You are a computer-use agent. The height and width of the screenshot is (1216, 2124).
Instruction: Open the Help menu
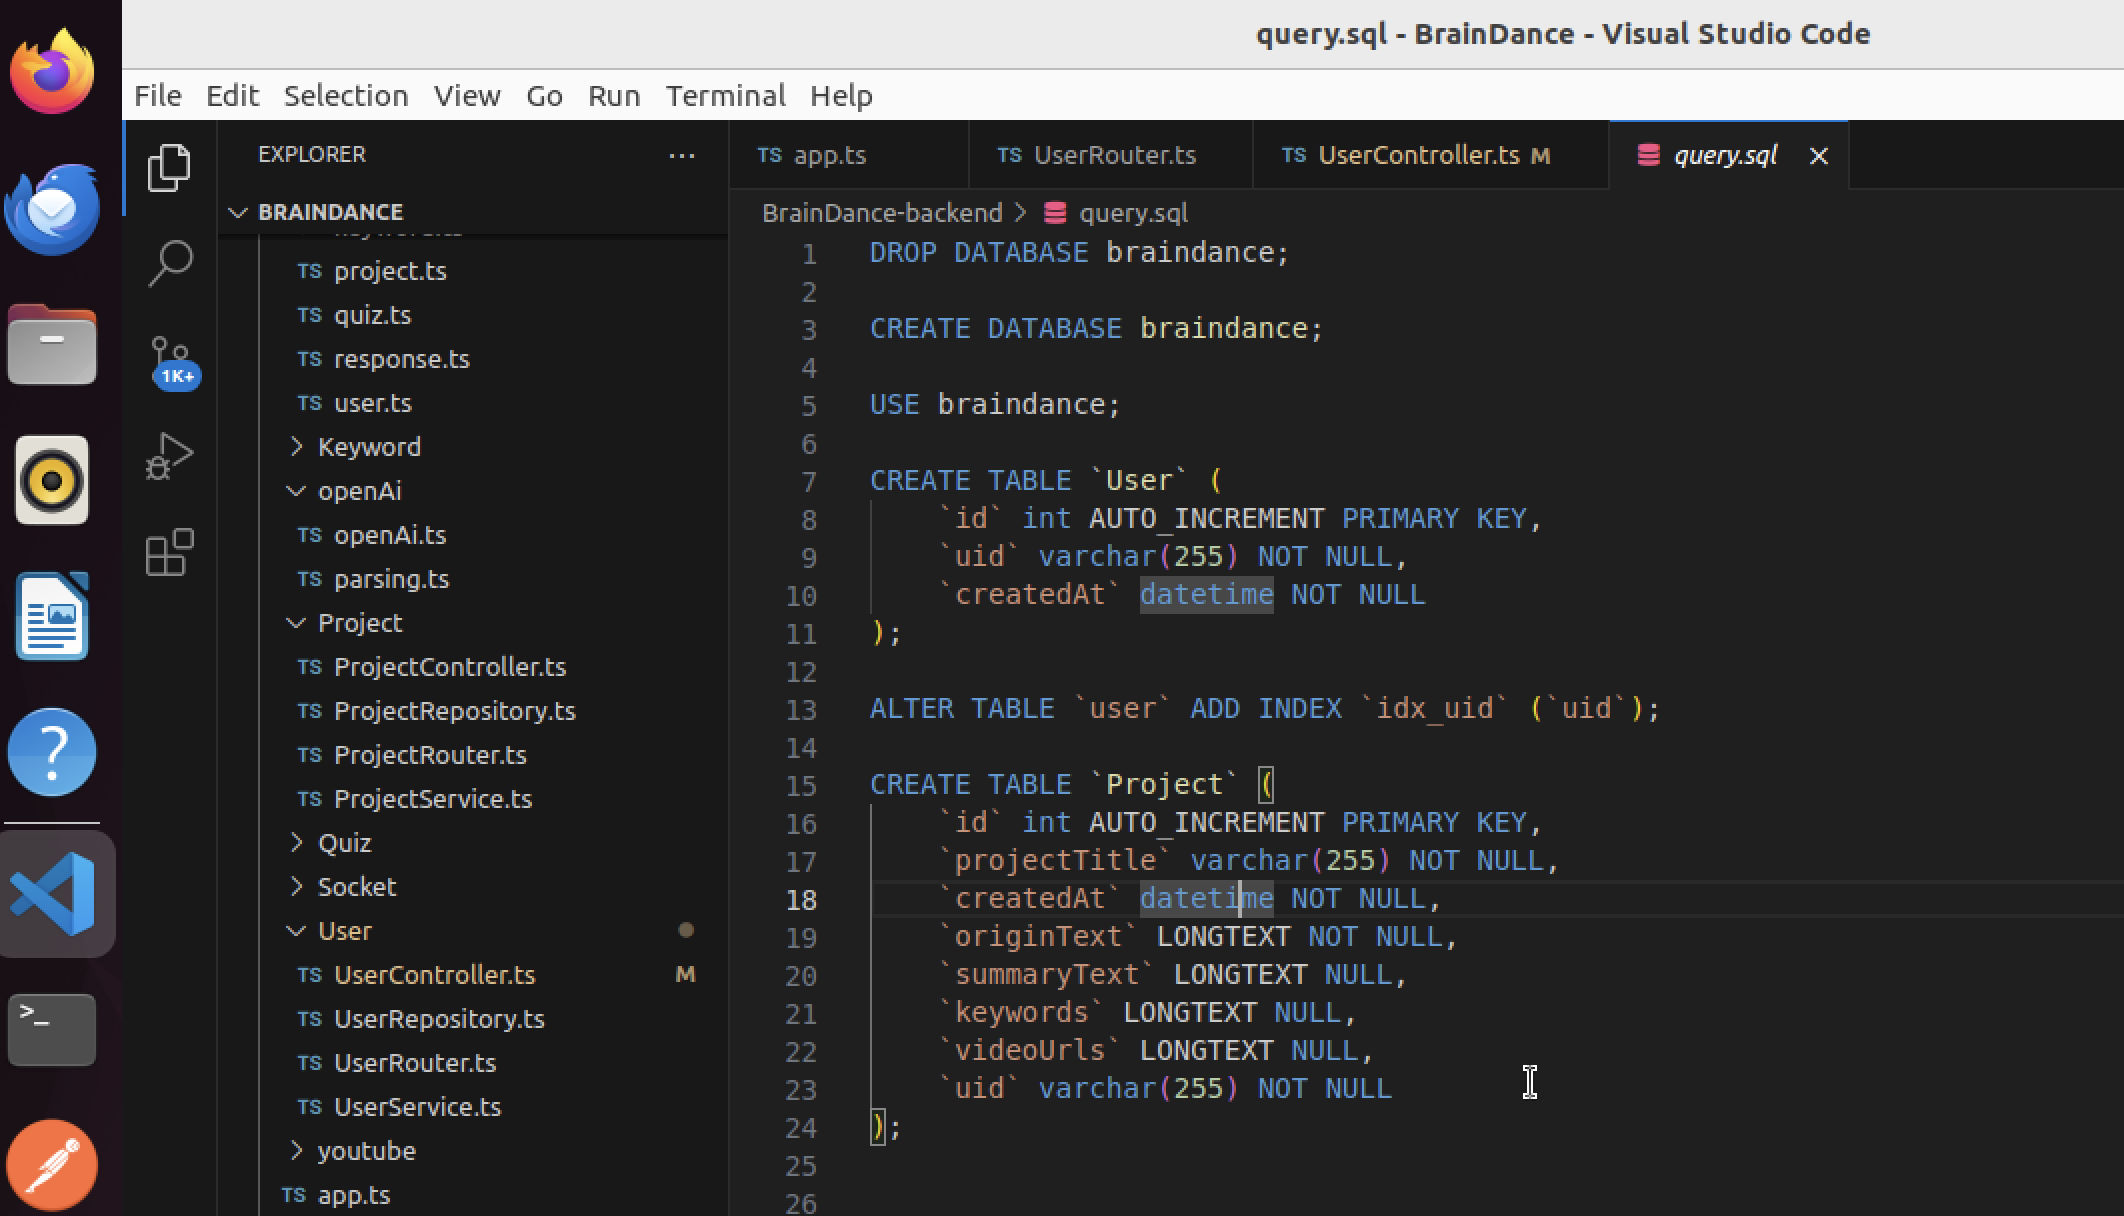(841, 96)
